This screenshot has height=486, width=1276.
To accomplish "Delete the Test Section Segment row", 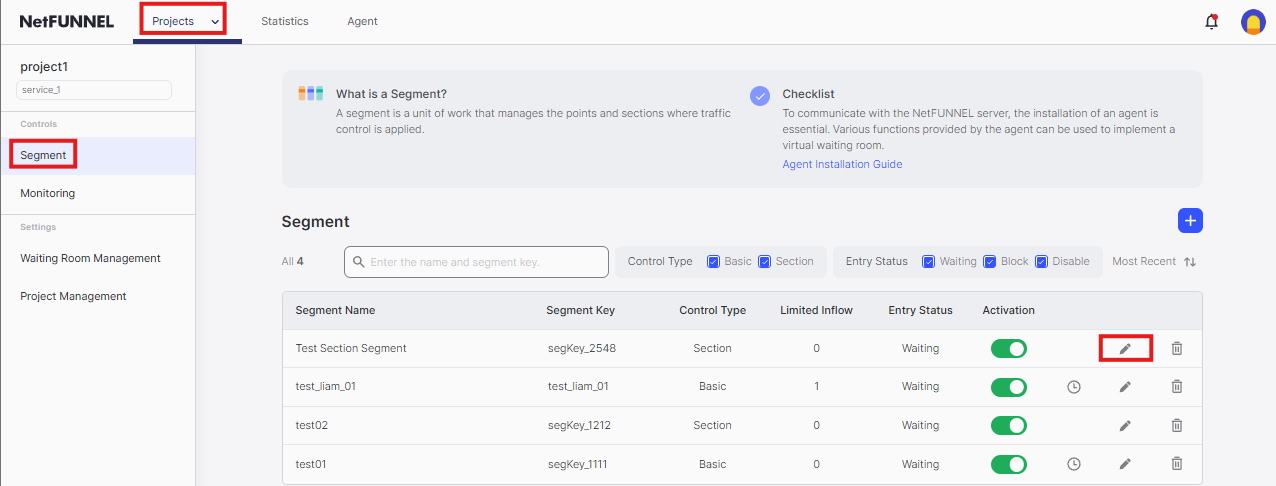I will [x=1177, y=348].
